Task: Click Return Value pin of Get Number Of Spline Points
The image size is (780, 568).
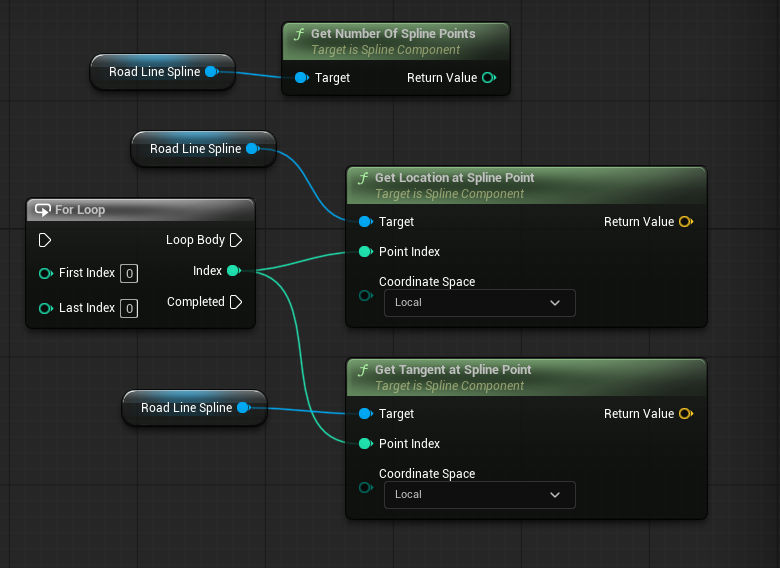Action: [x=488, y=78]
